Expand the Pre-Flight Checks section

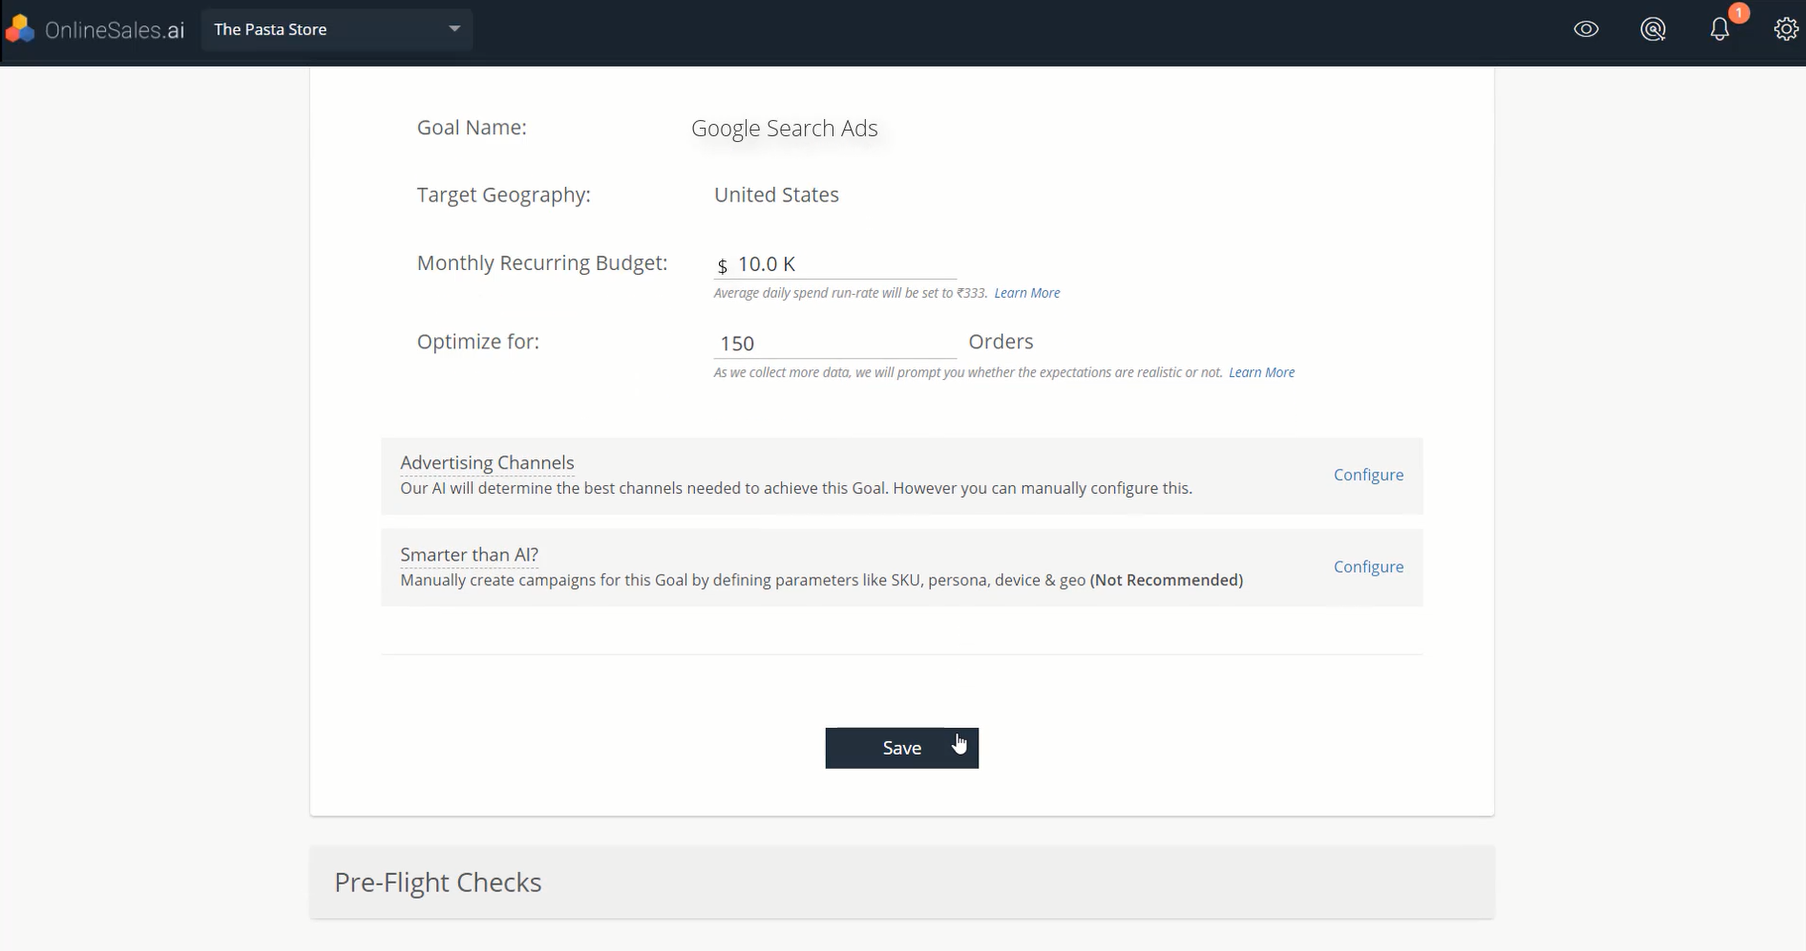click(902, 882)
